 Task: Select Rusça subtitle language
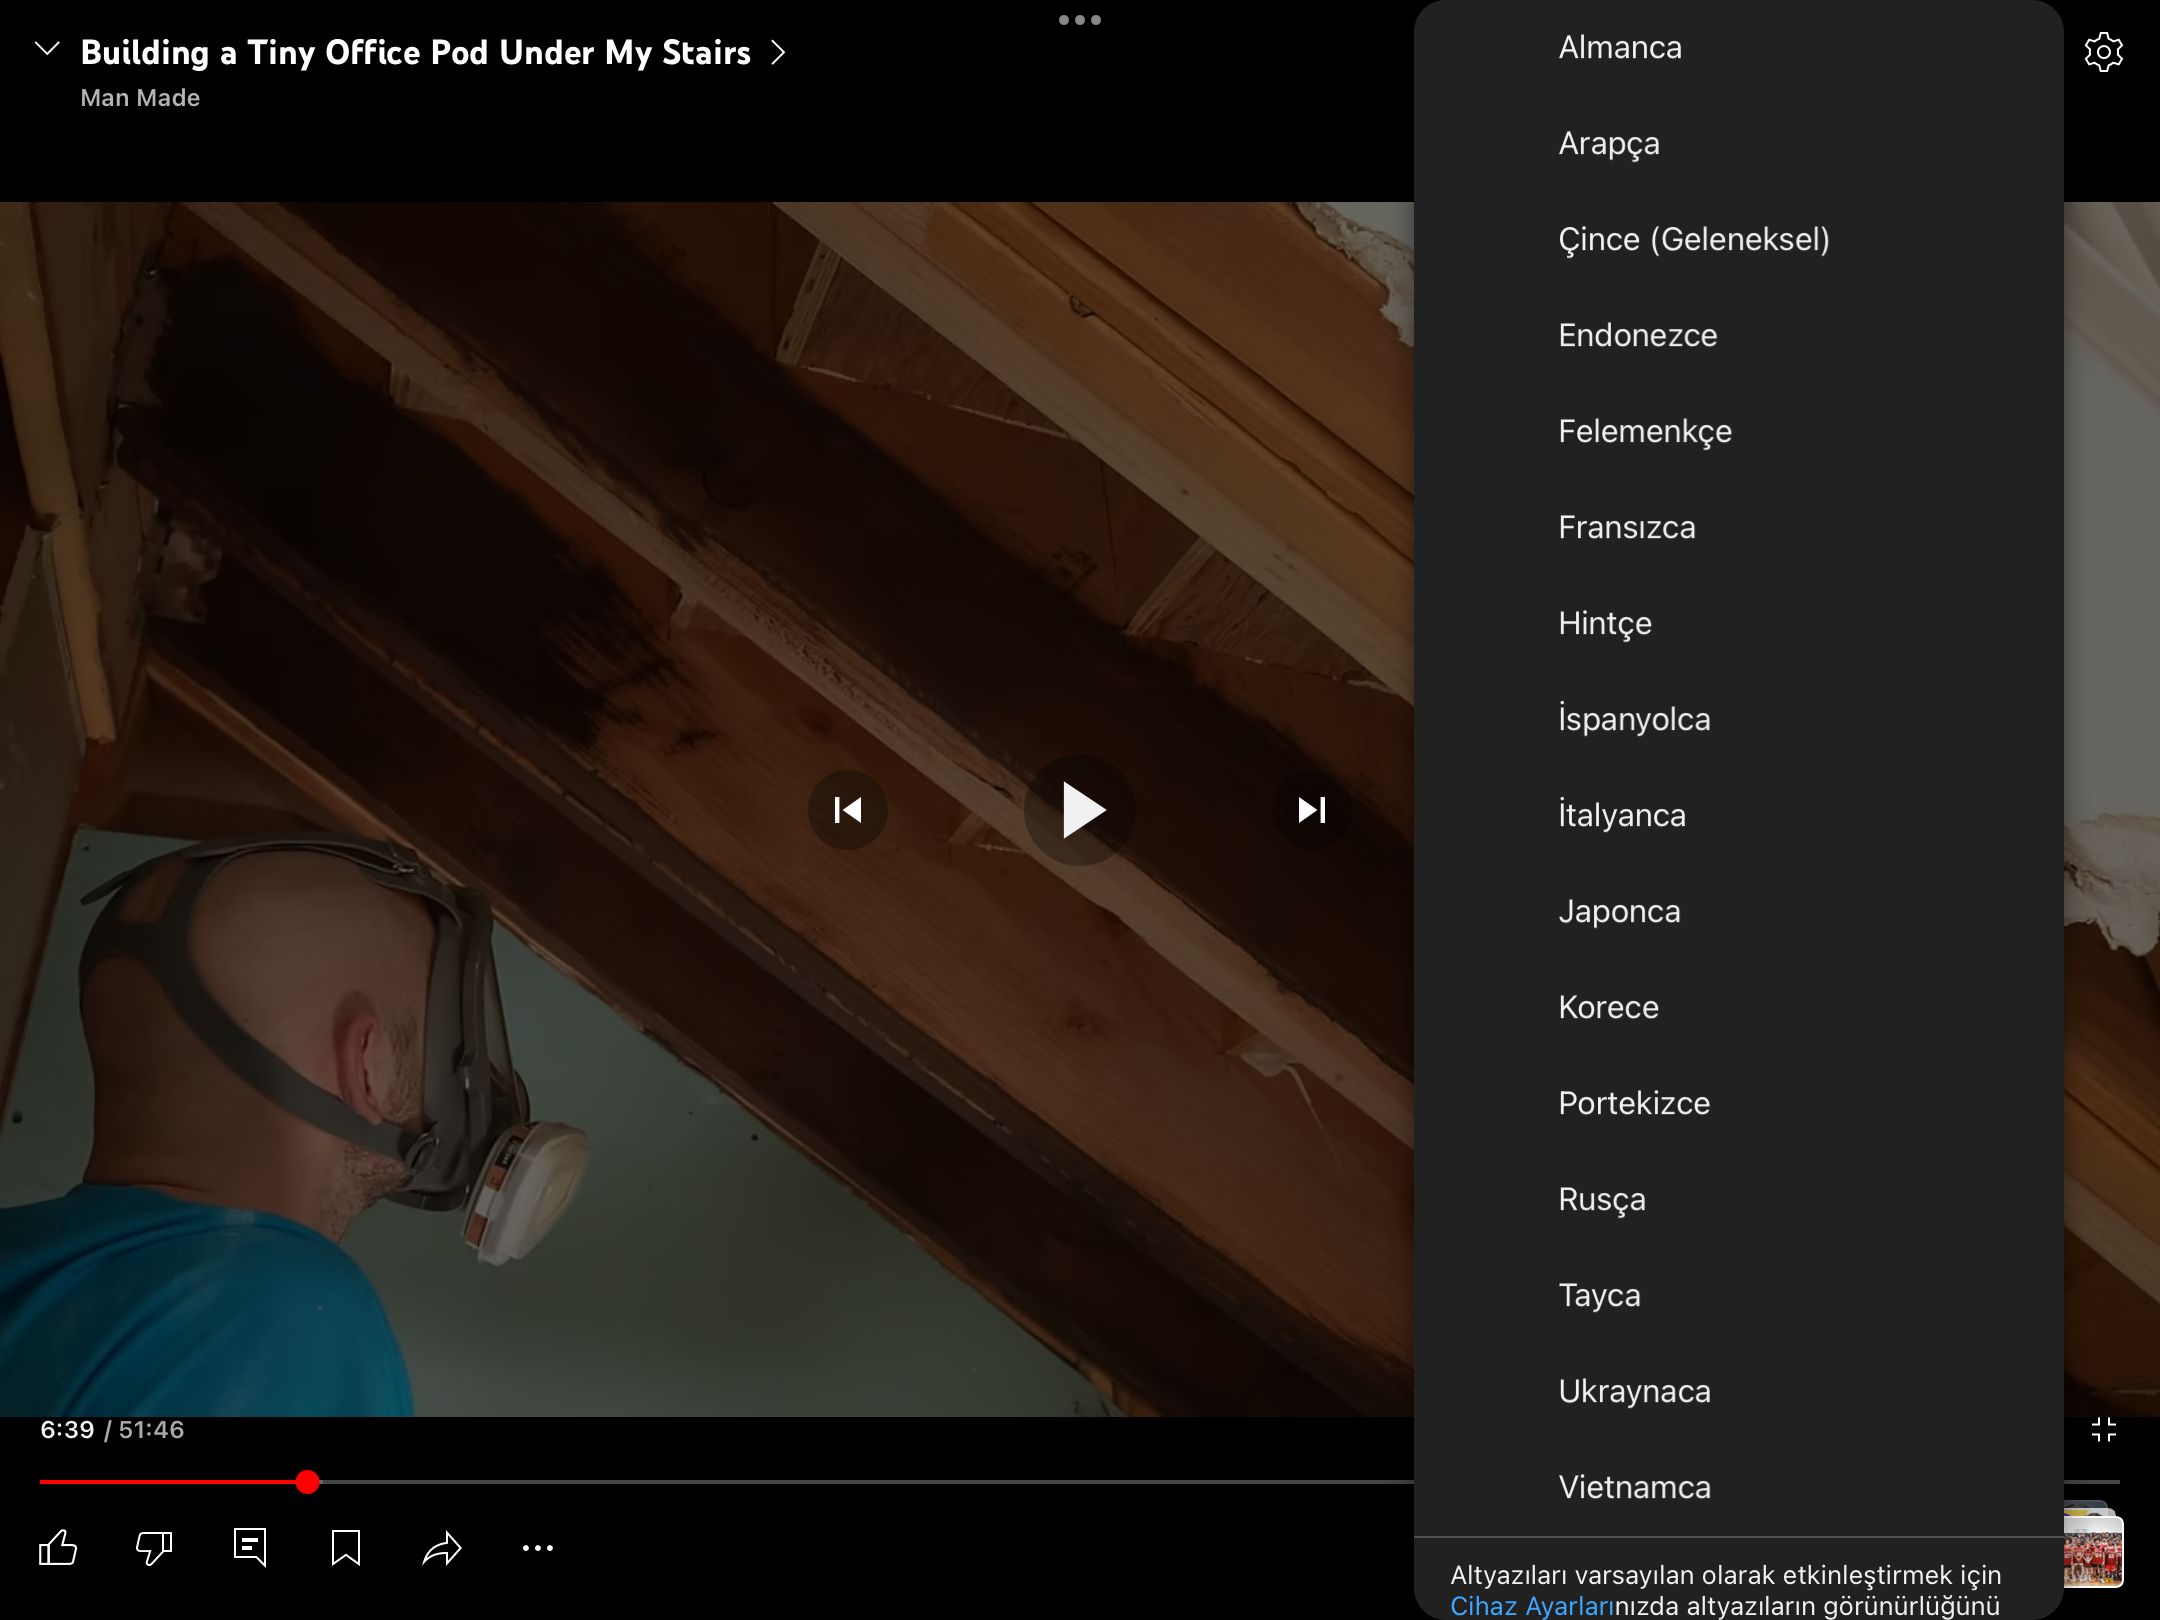coord(1739,1199)
